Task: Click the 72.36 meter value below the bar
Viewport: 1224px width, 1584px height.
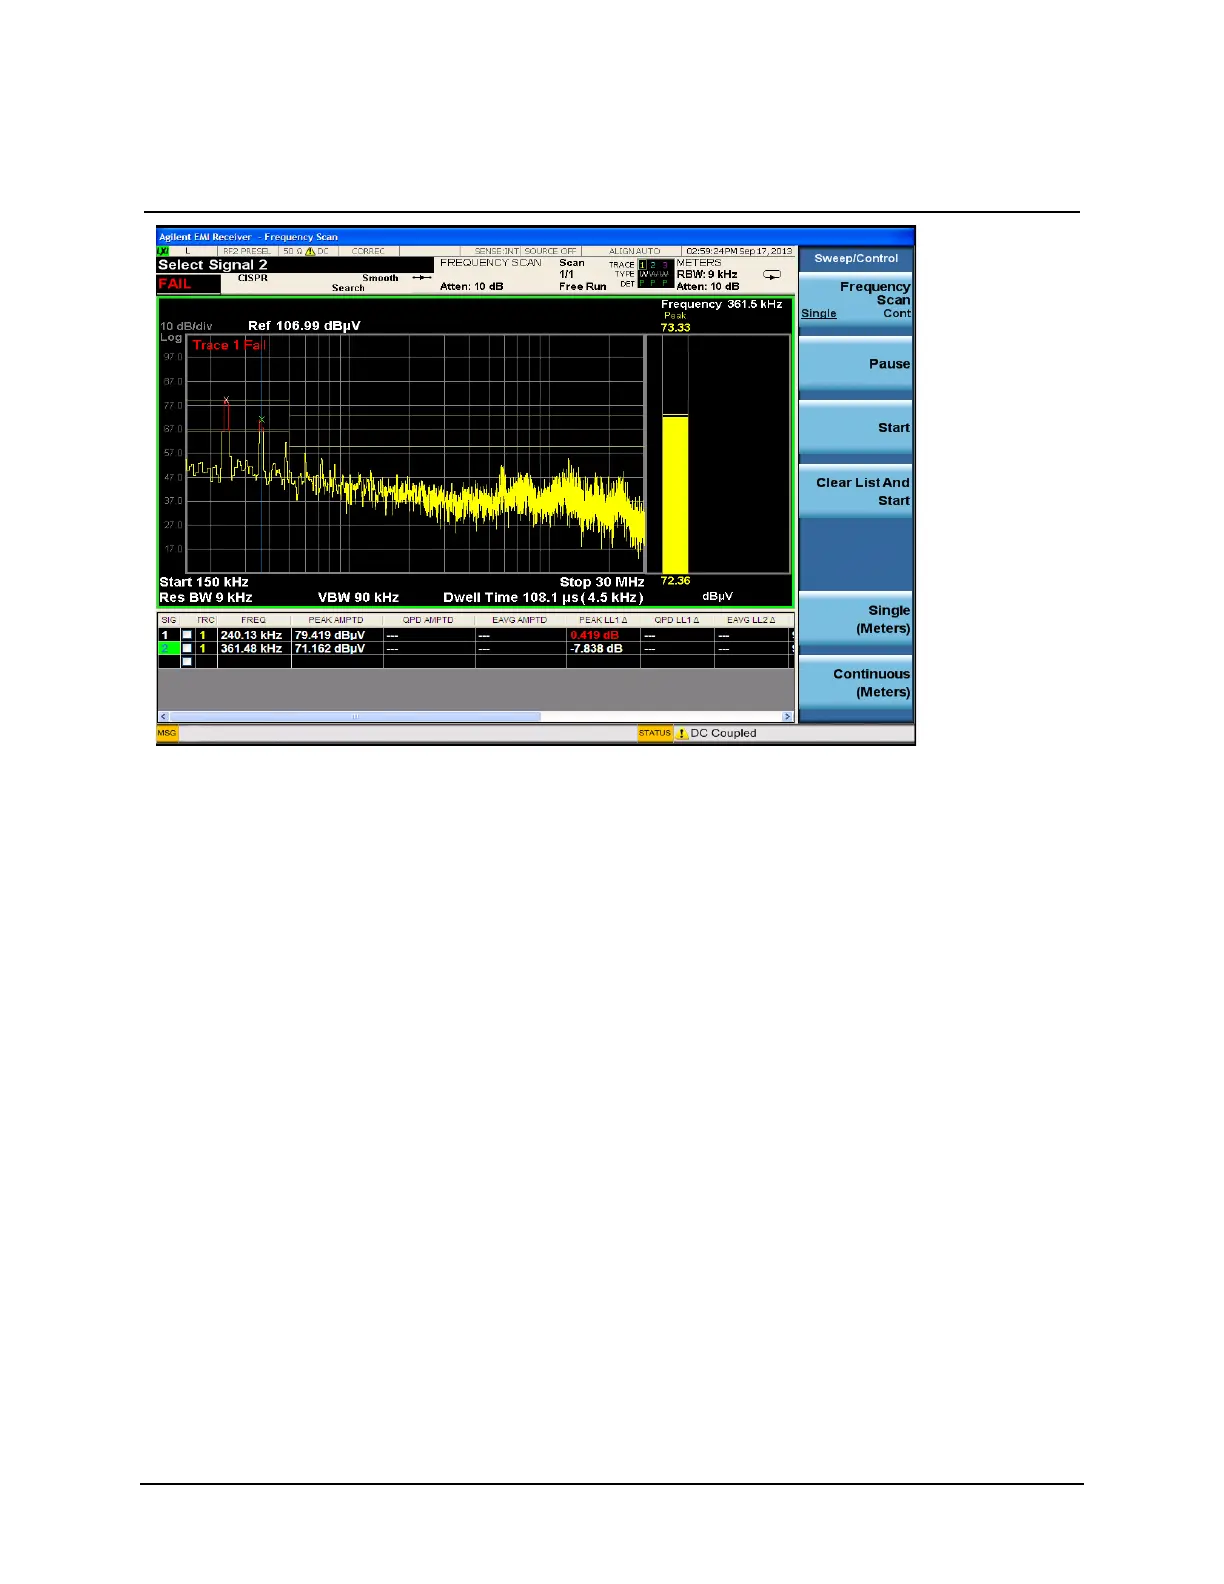Action: point(675,580)
